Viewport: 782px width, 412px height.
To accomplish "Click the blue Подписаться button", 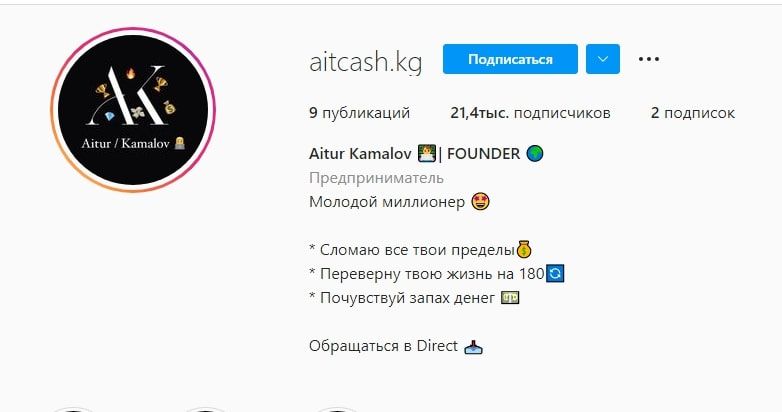I will click(x=510, y=59).
